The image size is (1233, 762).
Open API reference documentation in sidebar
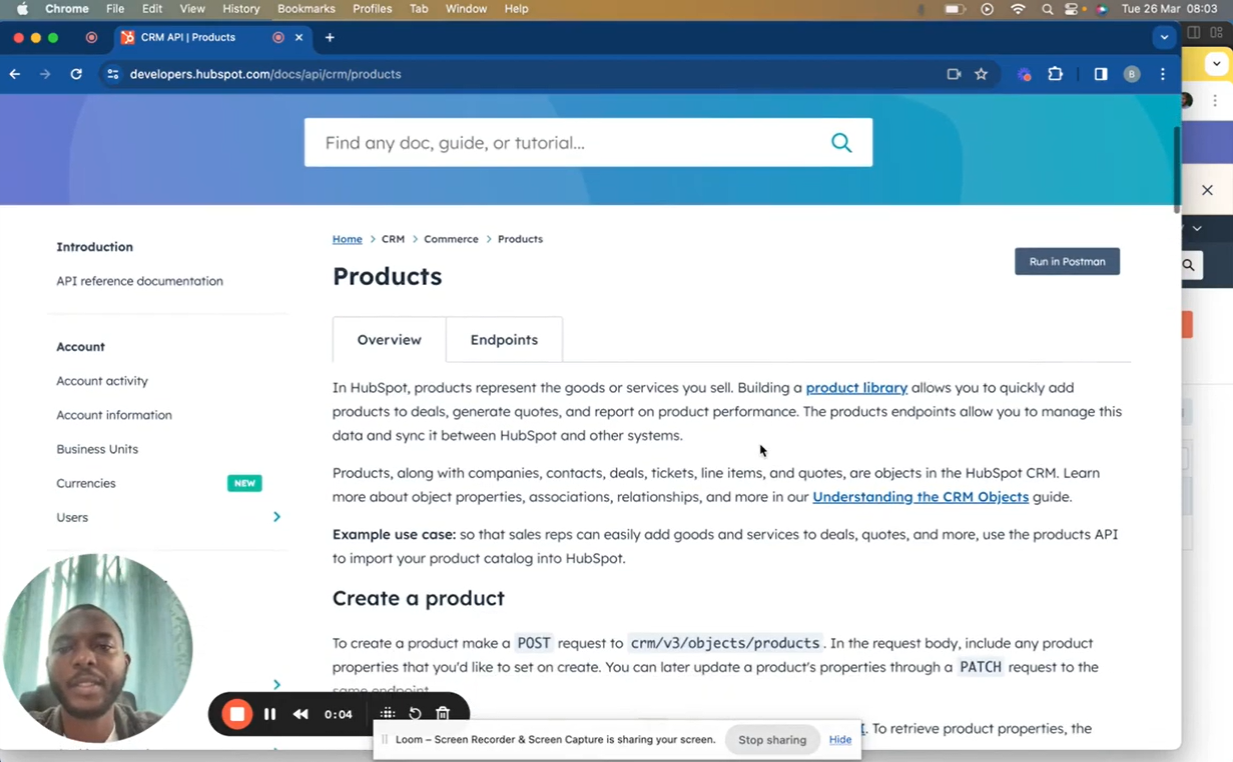point(140,281)
